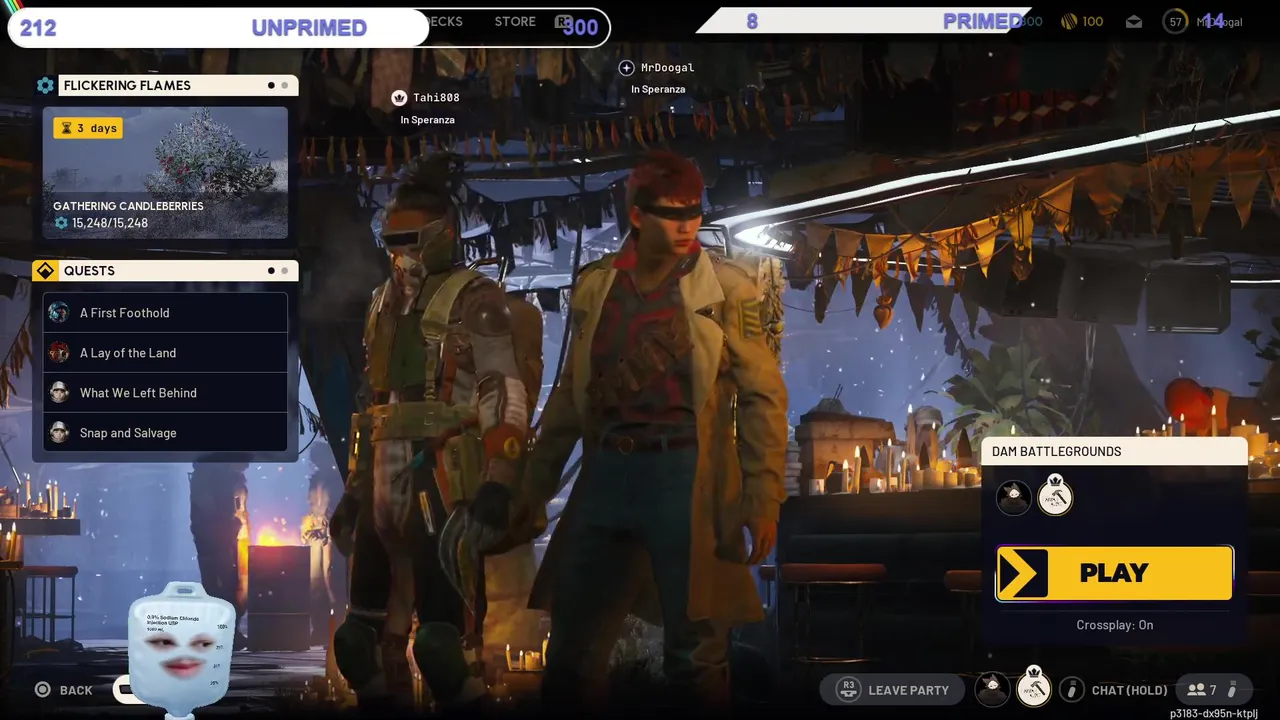Image resolution: width=1280 pixels, height=720 pixels.
Task: Open the social list showing 7 players
Action: 1201,690
